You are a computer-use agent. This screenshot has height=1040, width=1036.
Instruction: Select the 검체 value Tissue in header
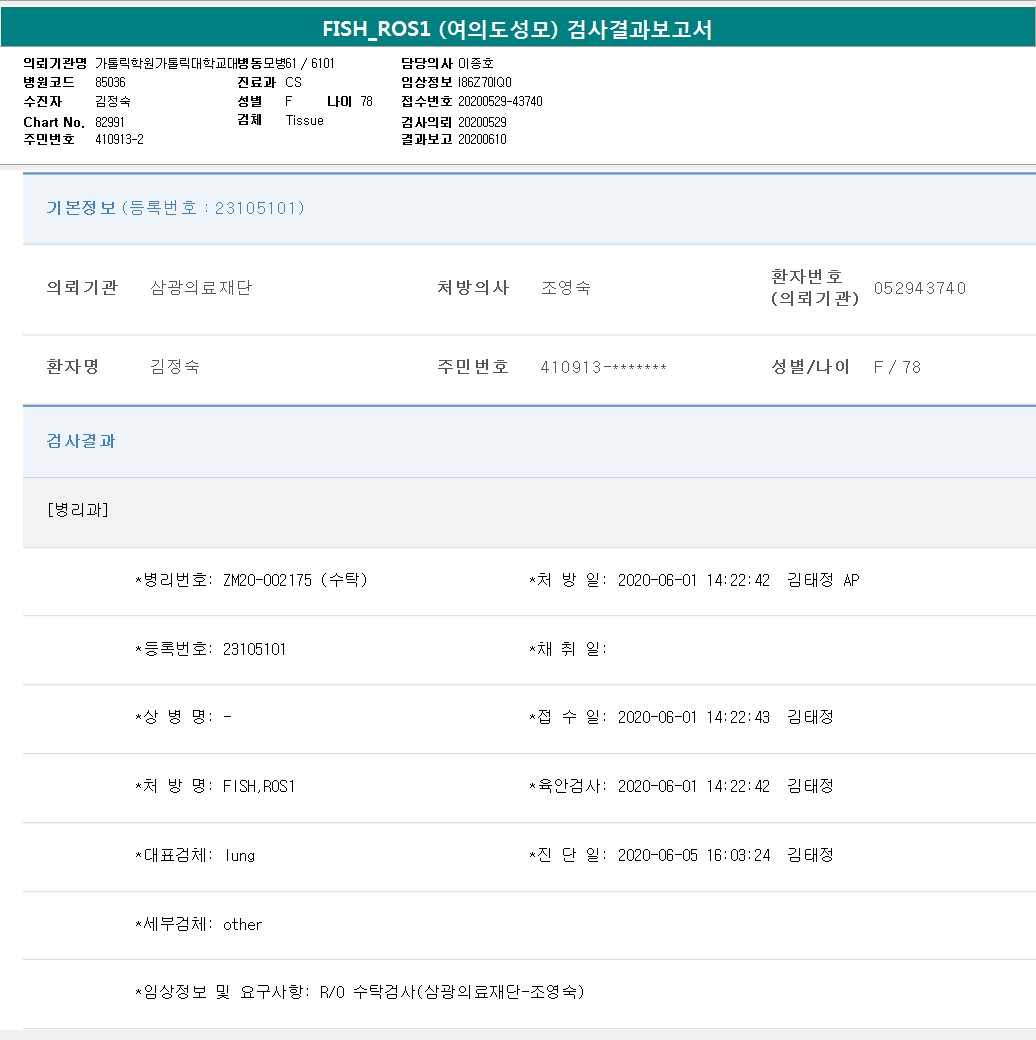coord(304,120)
